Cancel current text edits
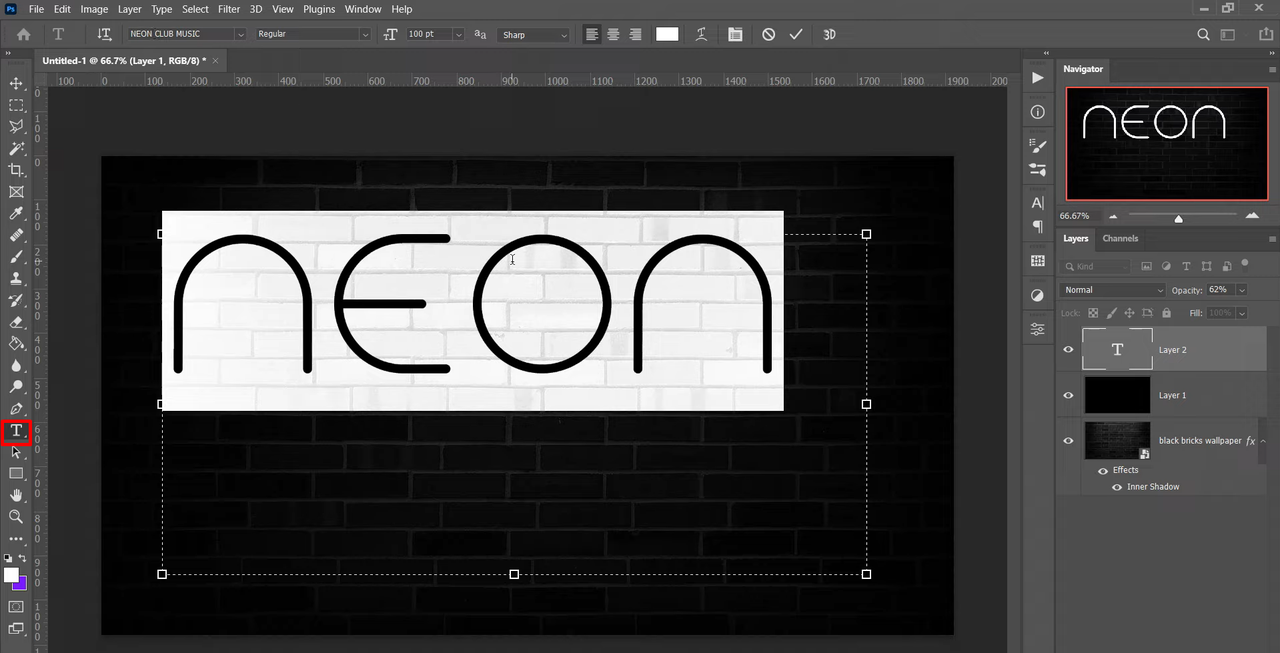Viewport: 1280px width, 653px height. tap(768, 34)
